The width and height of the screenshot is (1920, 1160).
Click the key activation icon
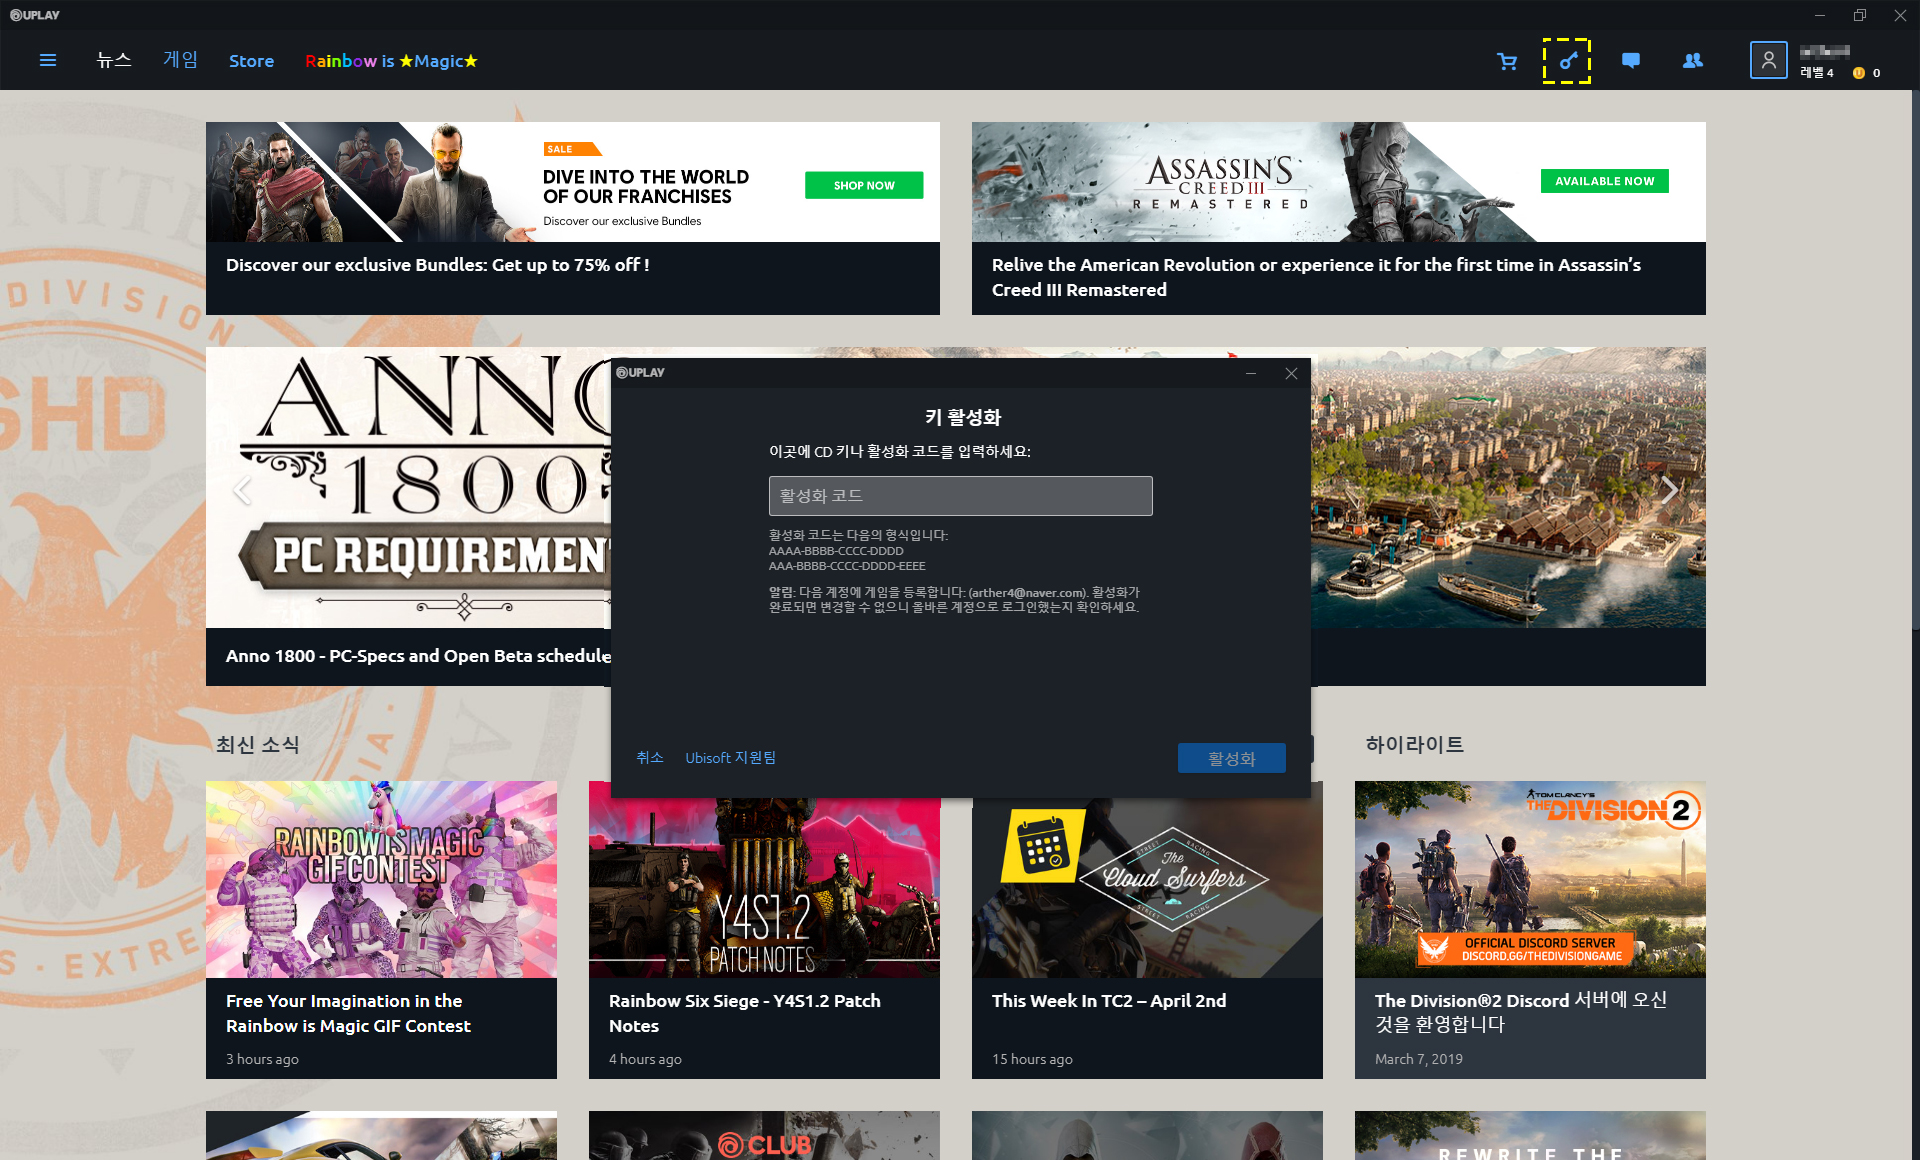[1567, 61]
